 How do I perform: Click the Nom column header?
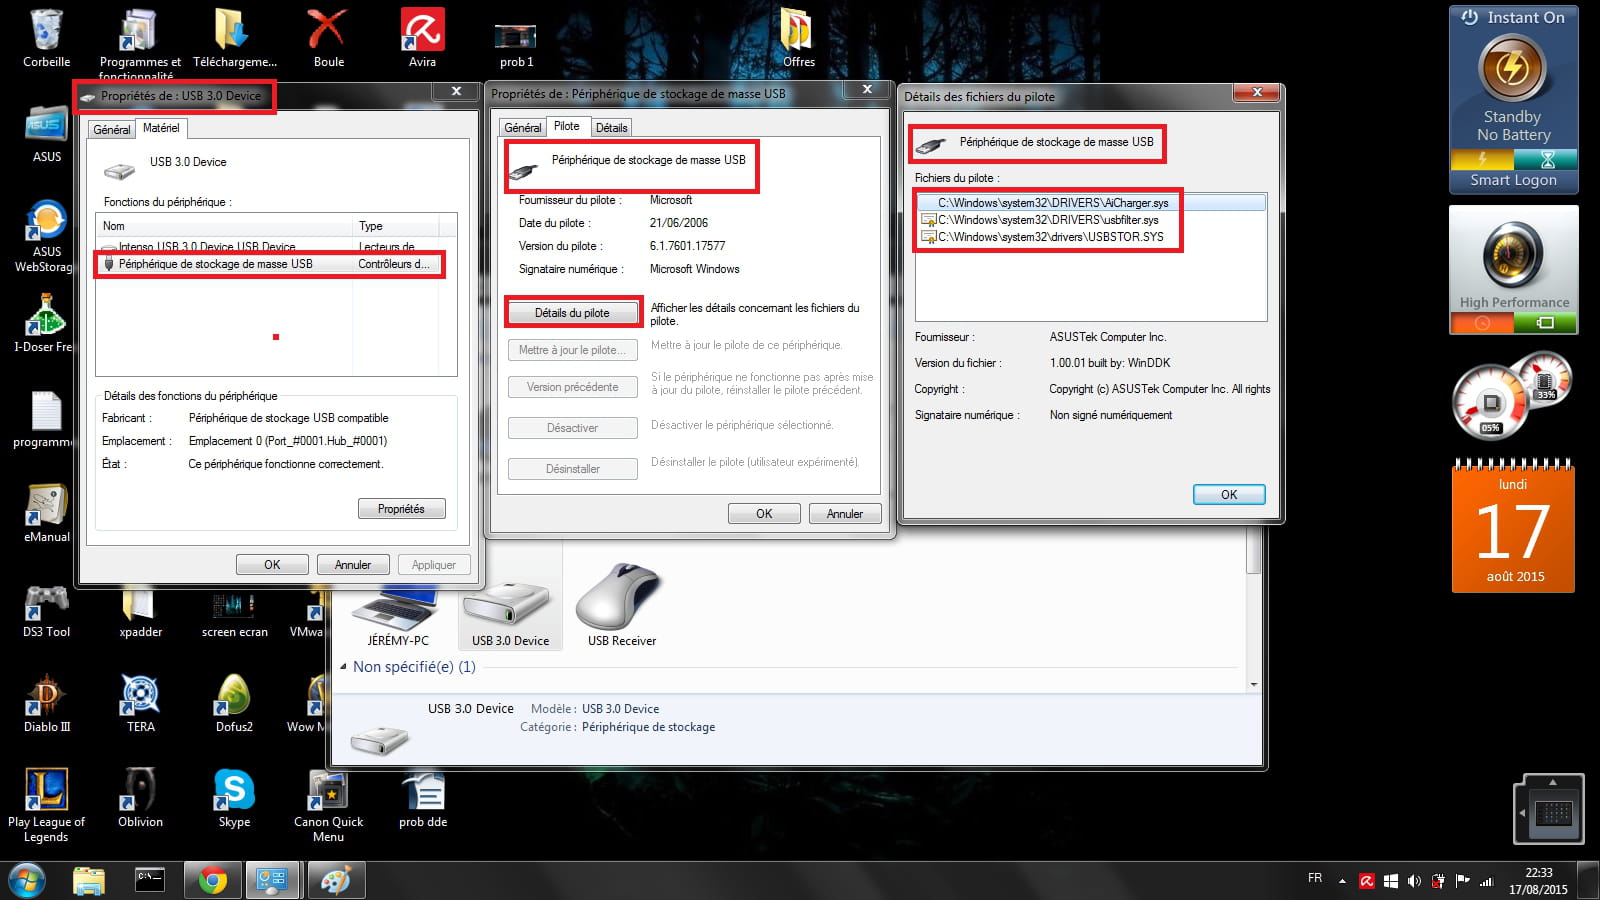(x=225, y=226)
